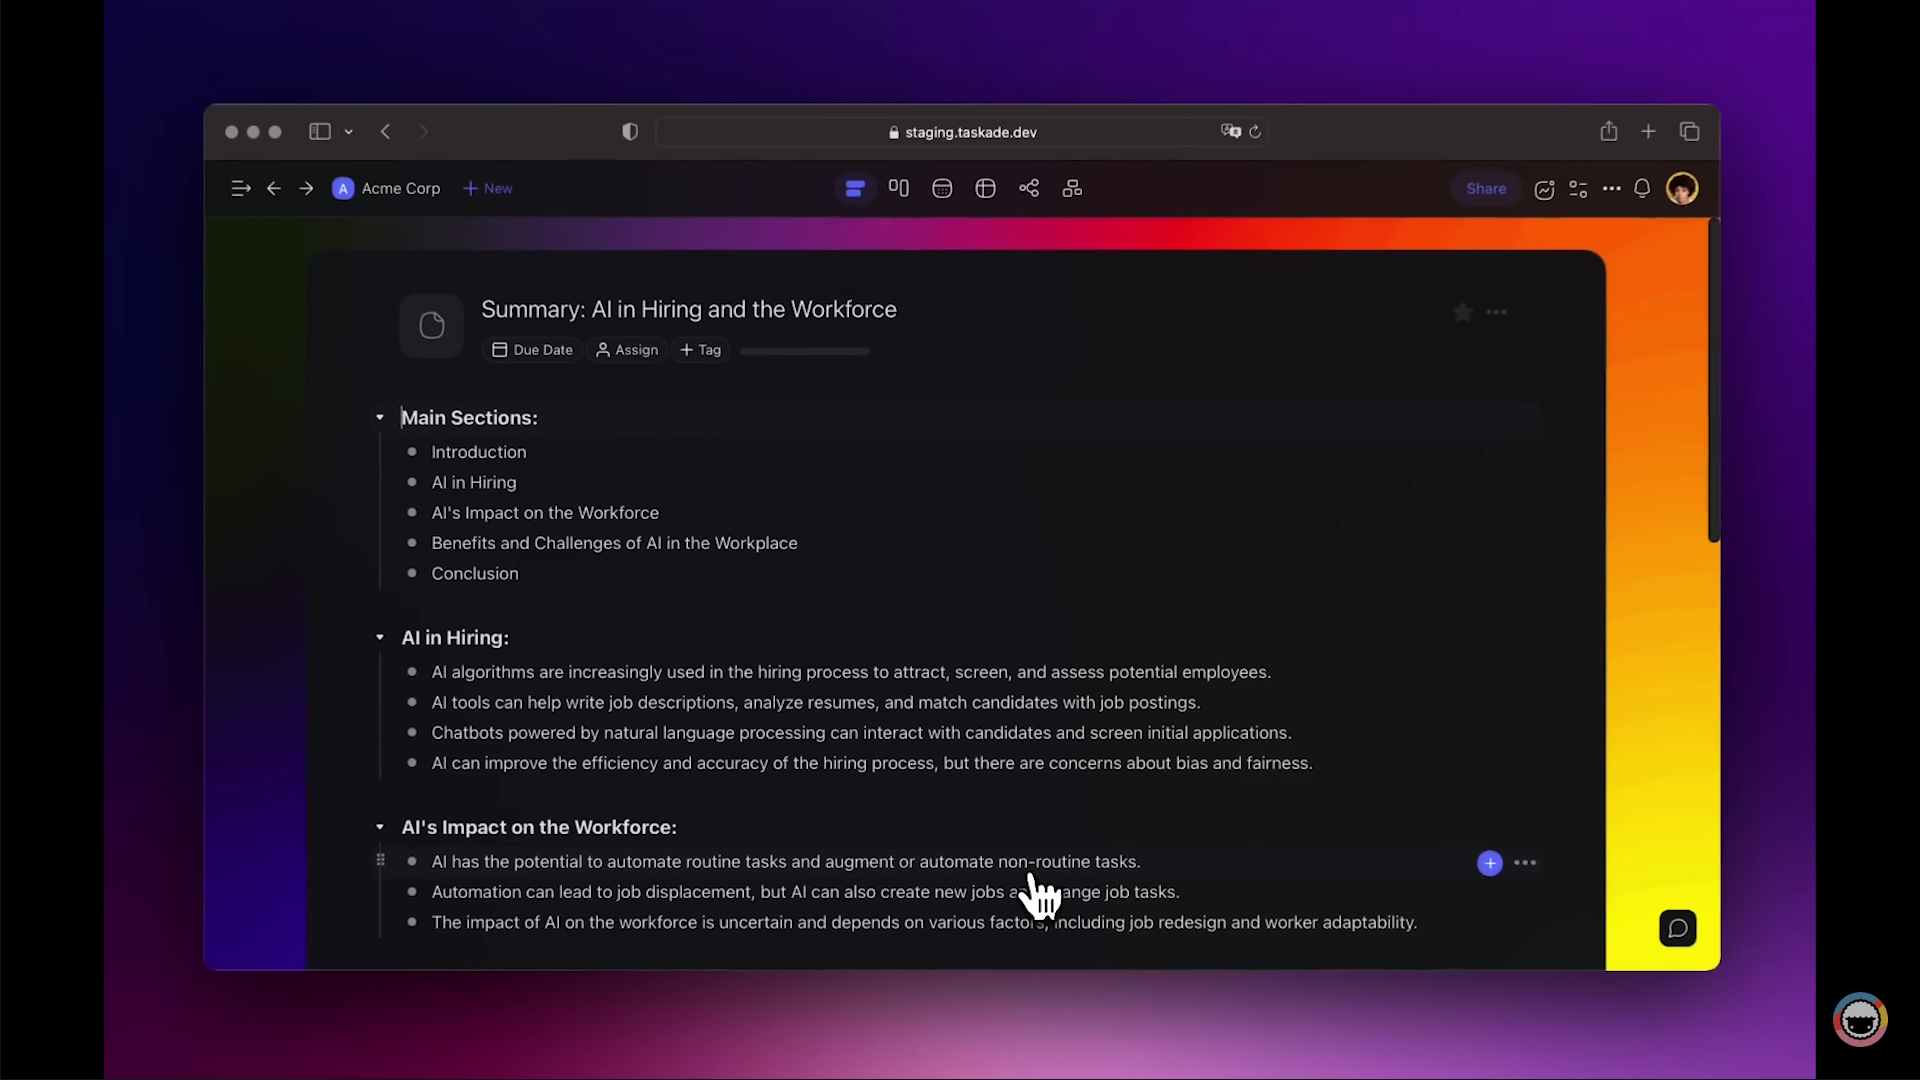Click the notifications bell icon
Screen dimensions: 1920x1080
pyautogui.click(x=1641, y=188)
